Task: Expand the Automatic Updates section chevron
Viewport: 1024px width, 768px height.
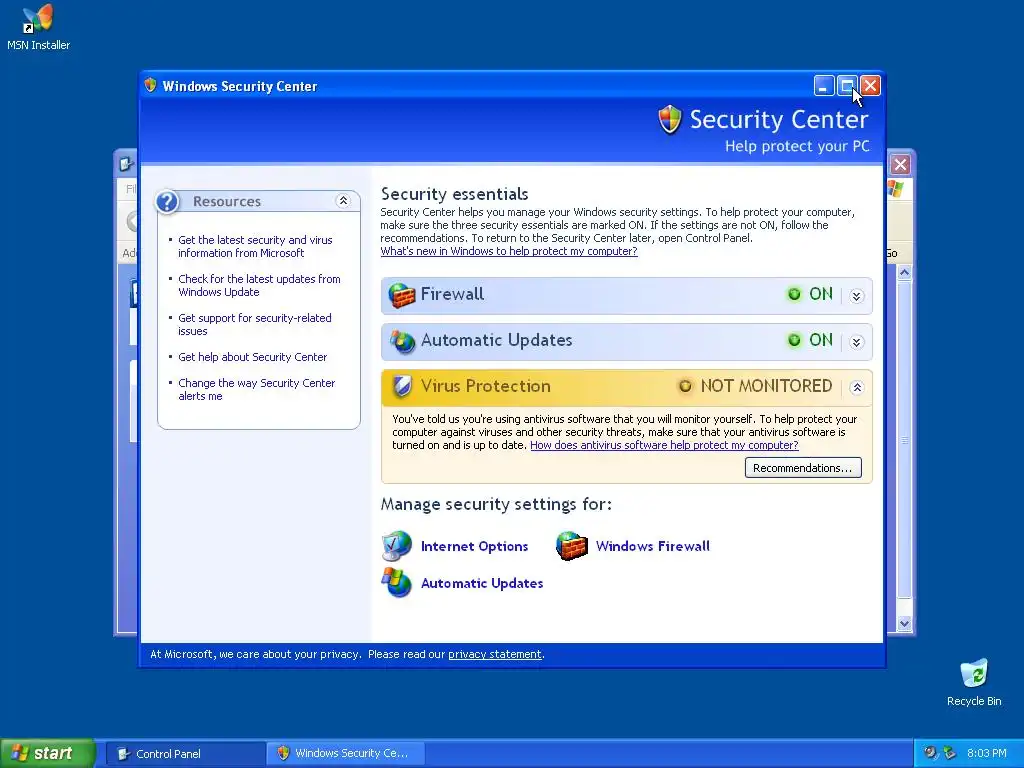Action: click(x=856, y=342)
